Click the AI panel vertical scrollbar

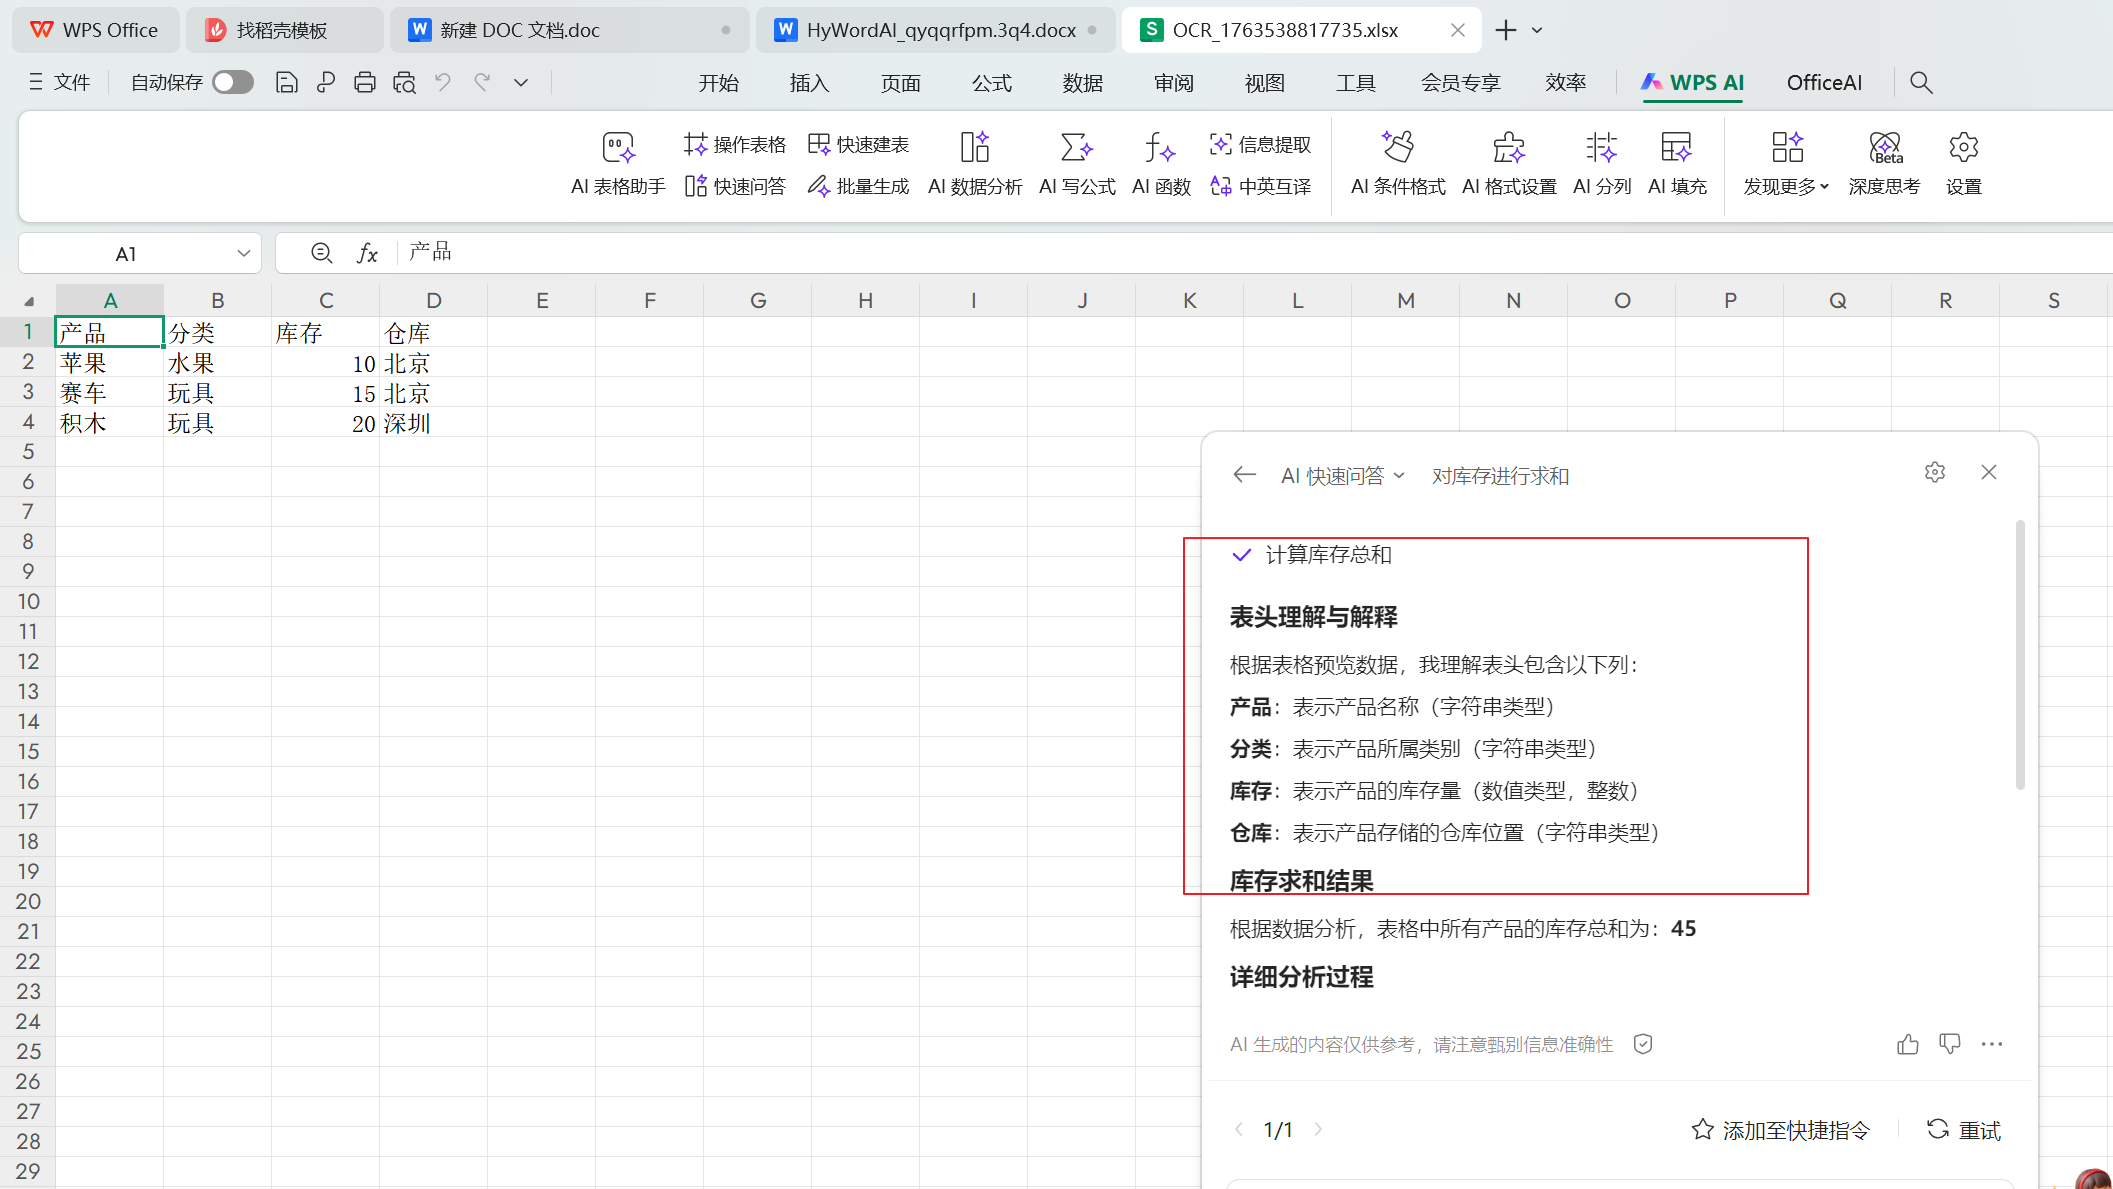pyautogui.click(x=2020, y=655)
